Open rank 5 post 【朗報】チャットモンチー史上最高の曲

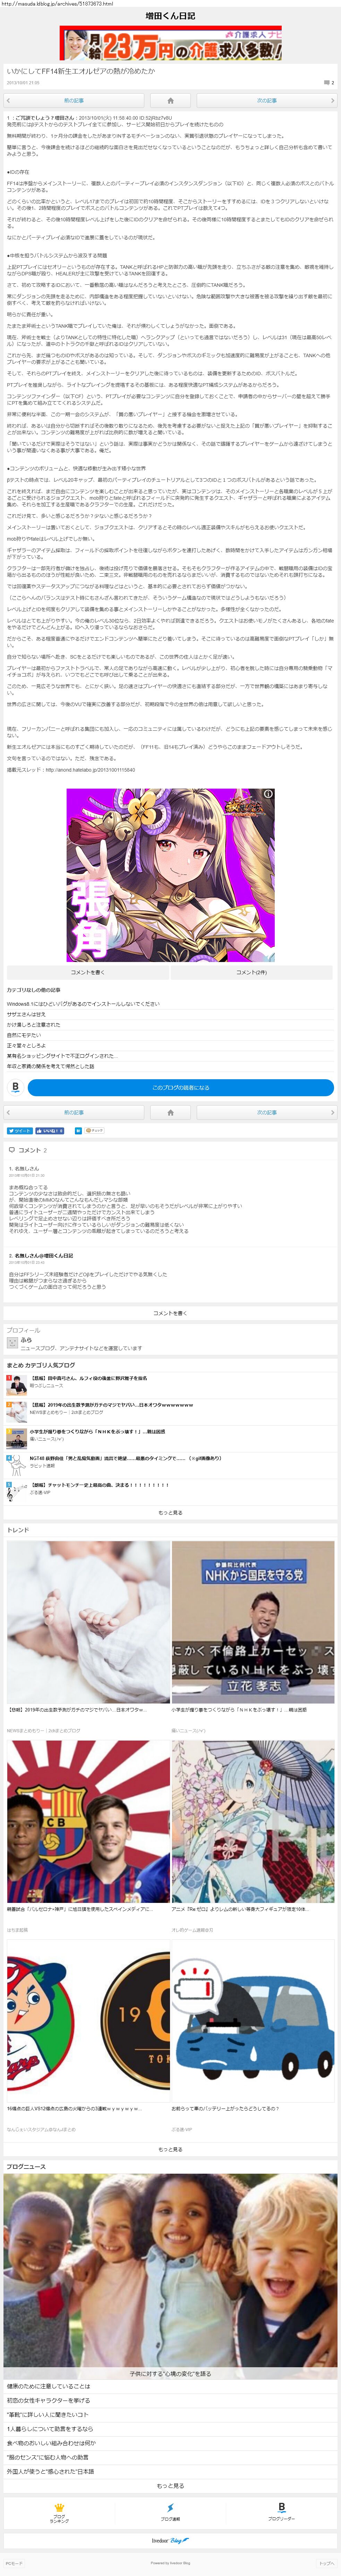(x=99, y=1485)
